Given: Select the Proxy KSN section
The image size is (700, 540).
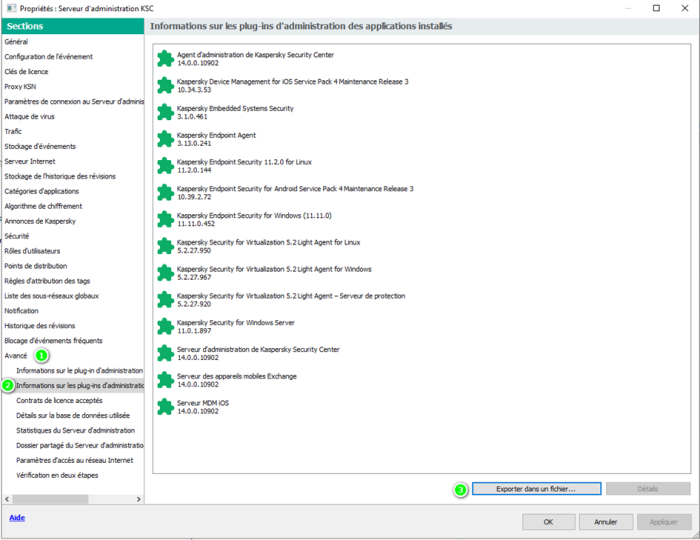Looking at the screenshot, I should [20, 87].
